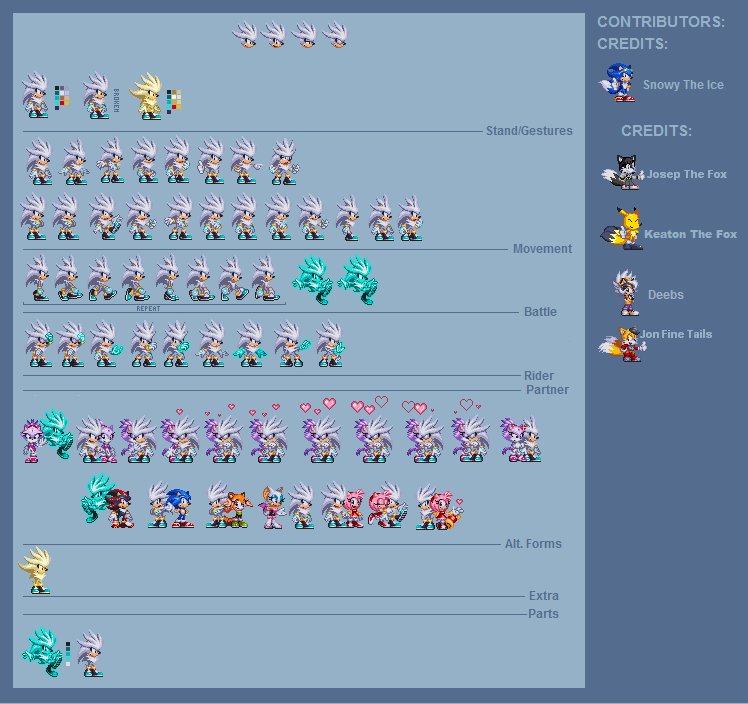This screenshot has height=704, width=748.
Task: Click the last Battle row Silver sprite
Action: pyautogui.click(x=331, y=344)
